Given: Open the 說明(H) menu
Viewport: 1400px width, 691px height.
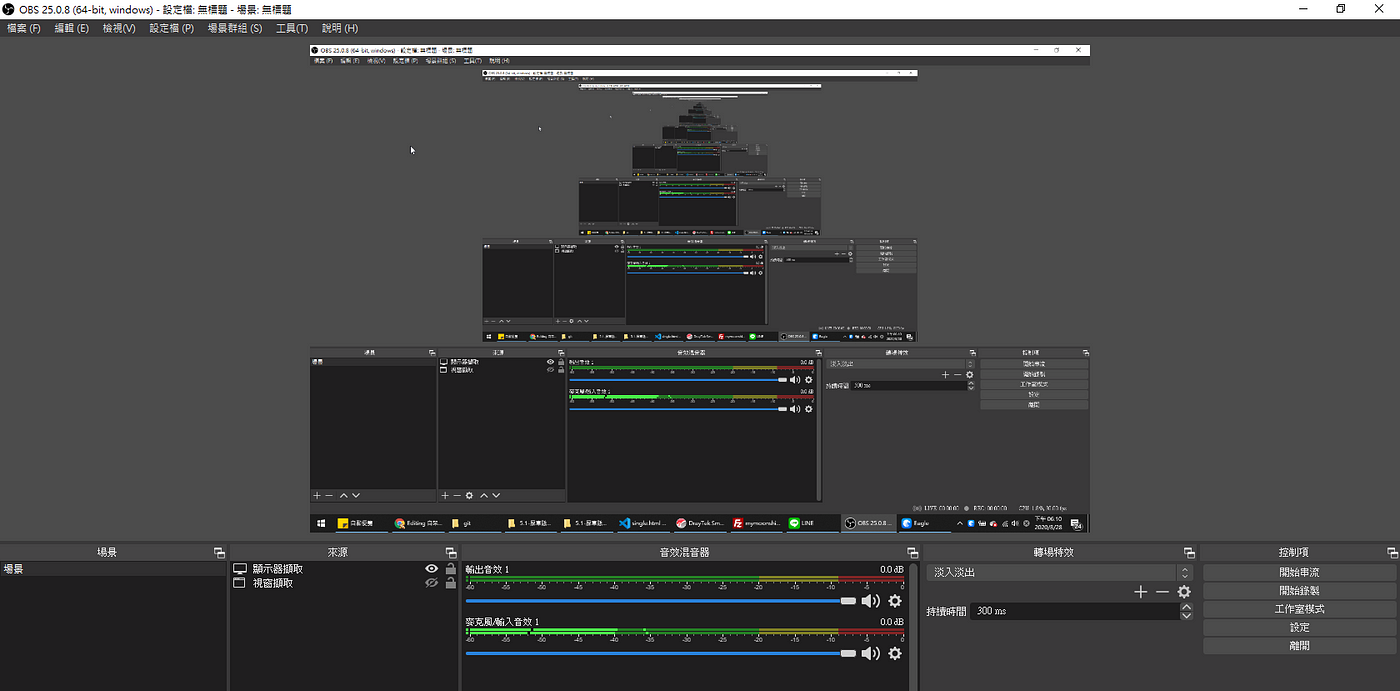Looking at the screenshot, I should click(340, 28).
